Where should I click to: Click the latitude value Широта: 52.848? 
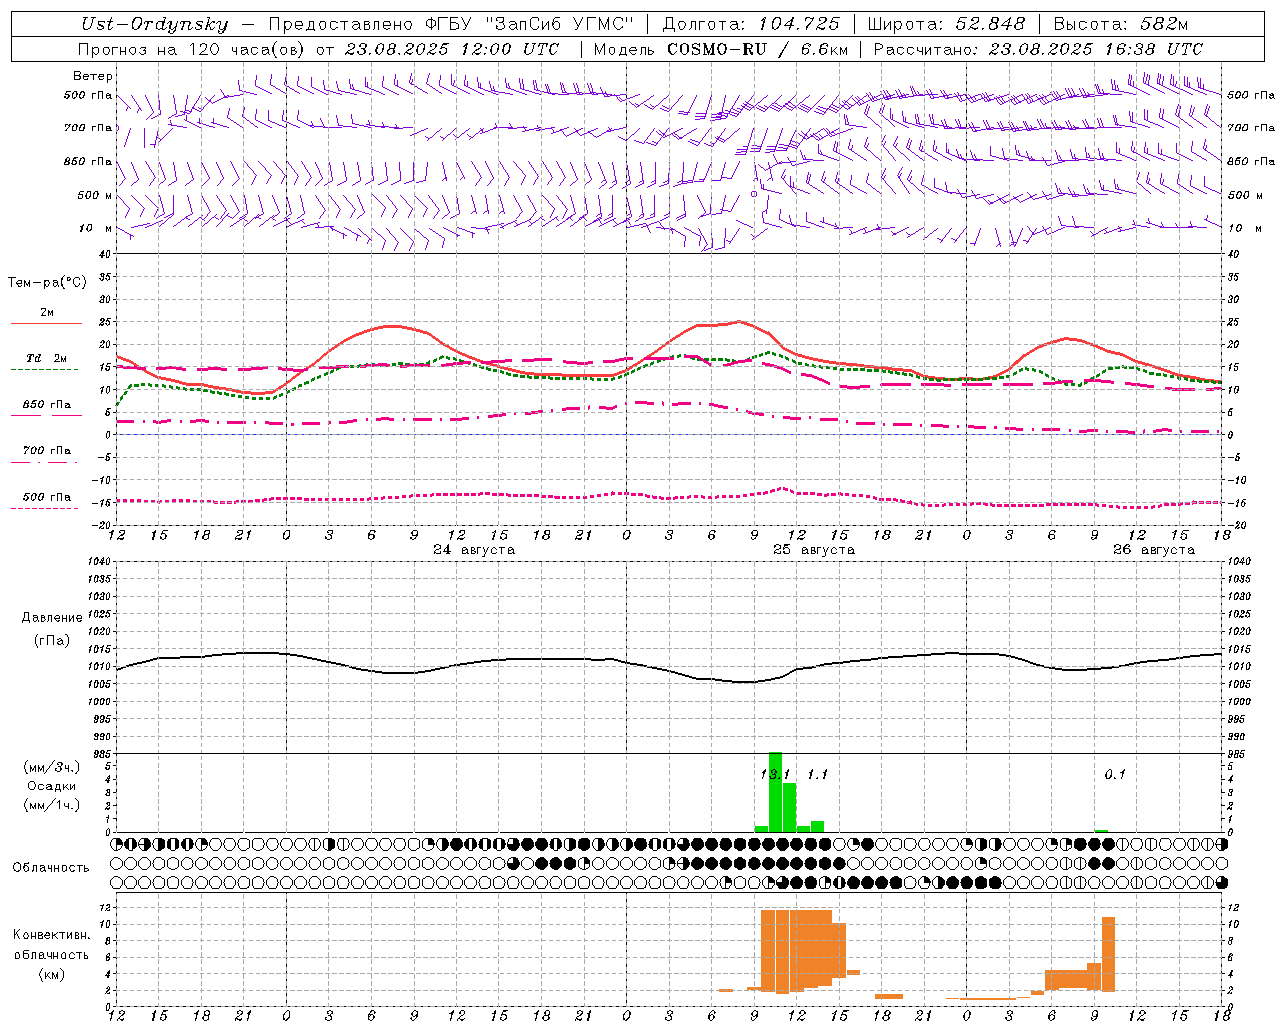946,24
